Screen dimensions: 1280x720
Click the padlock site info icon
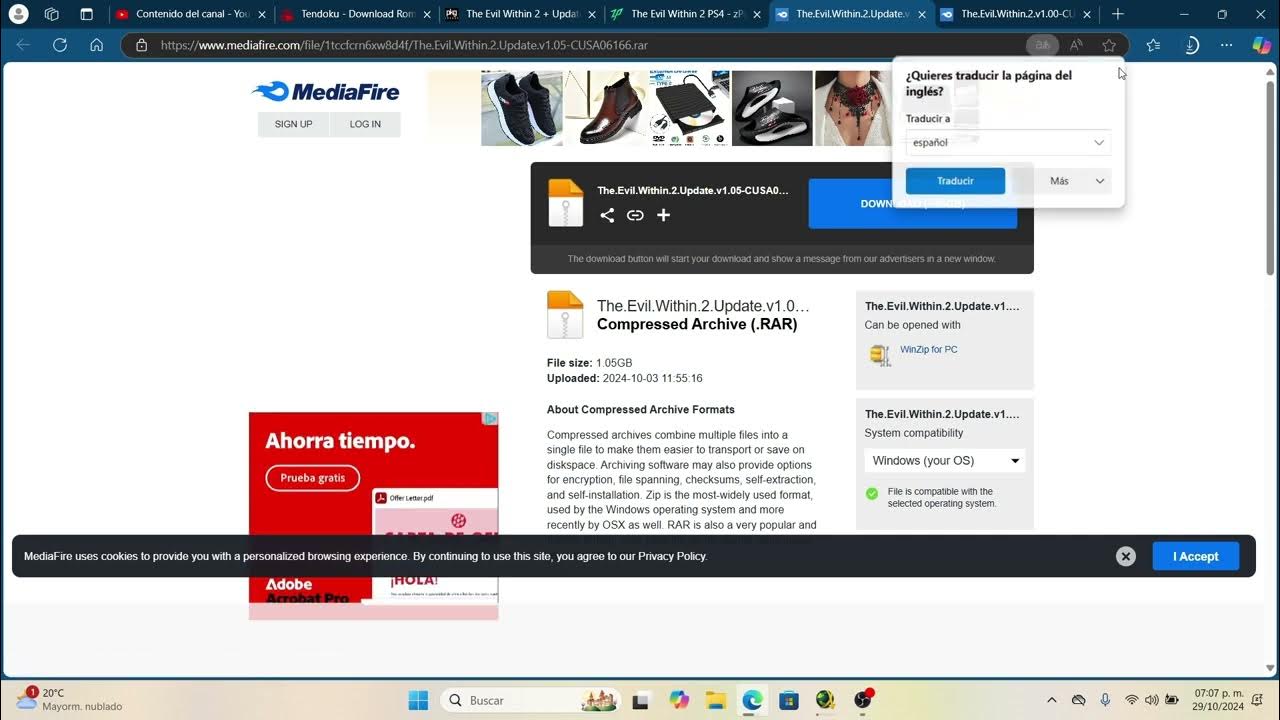click(142, 45)
